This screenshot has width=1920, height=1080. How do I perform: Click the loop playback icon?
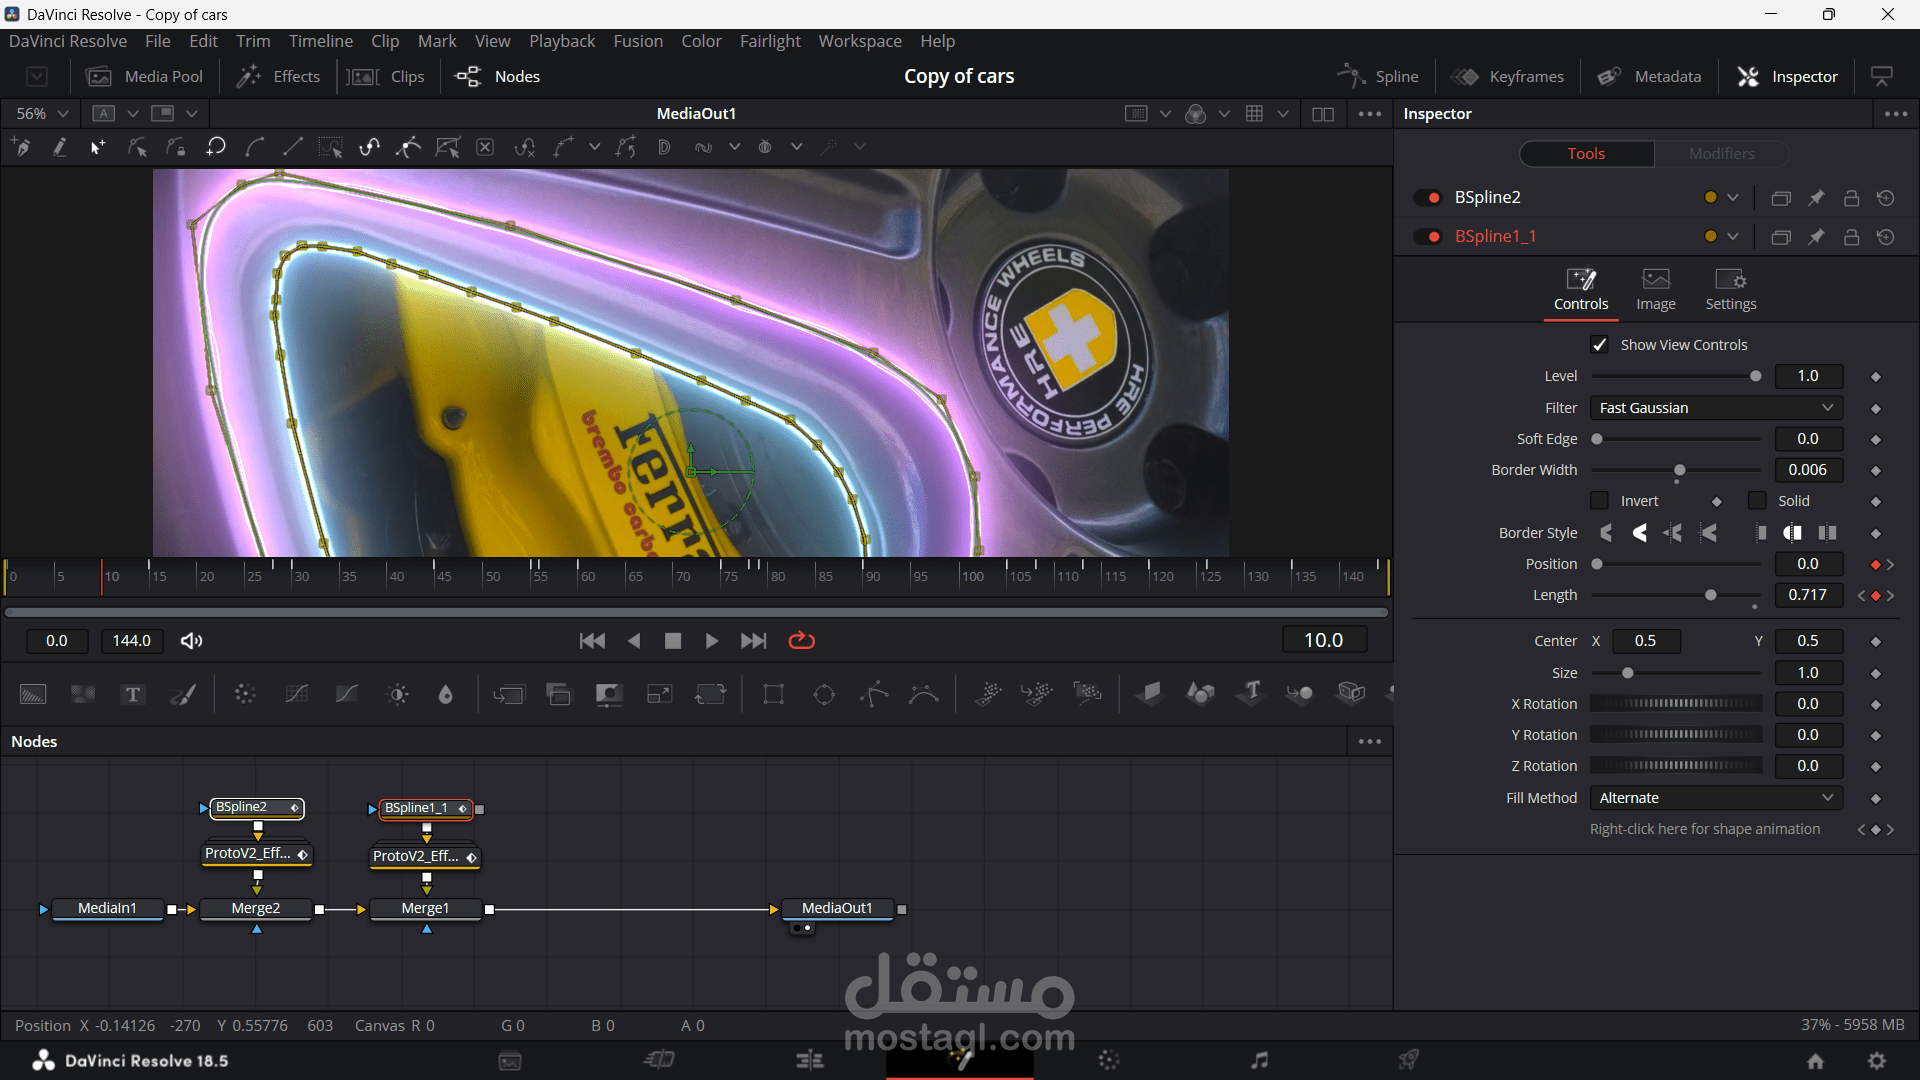coord(802,641)
